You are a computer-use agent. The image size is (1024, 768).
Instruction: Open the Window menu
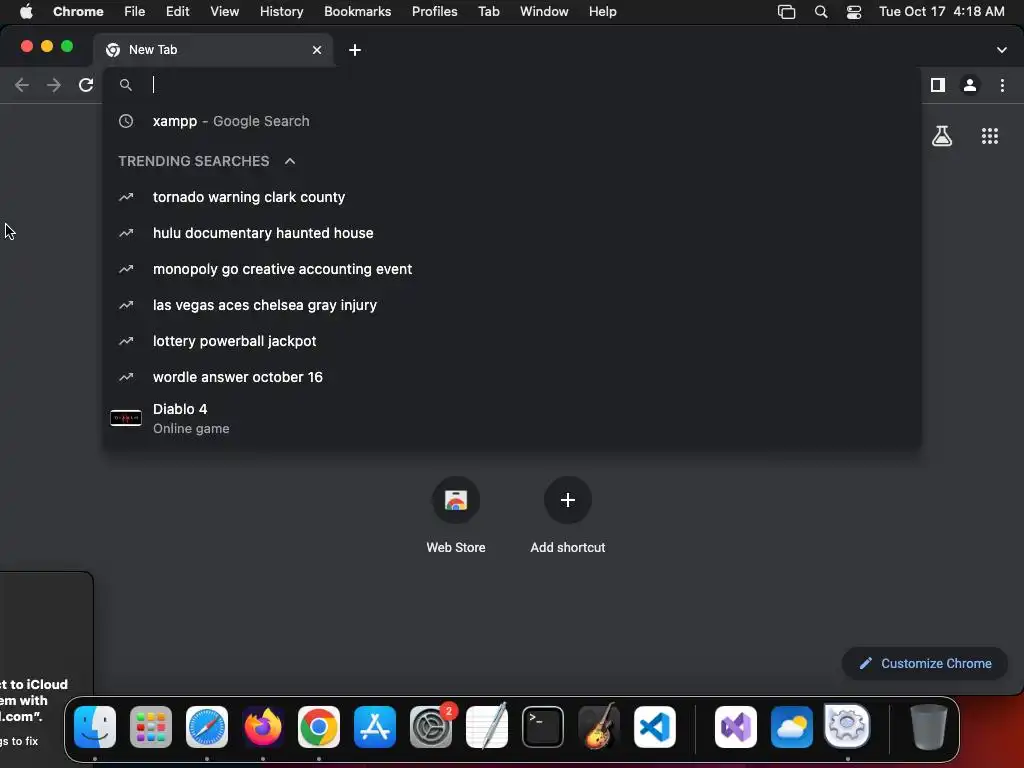point(544,12)
